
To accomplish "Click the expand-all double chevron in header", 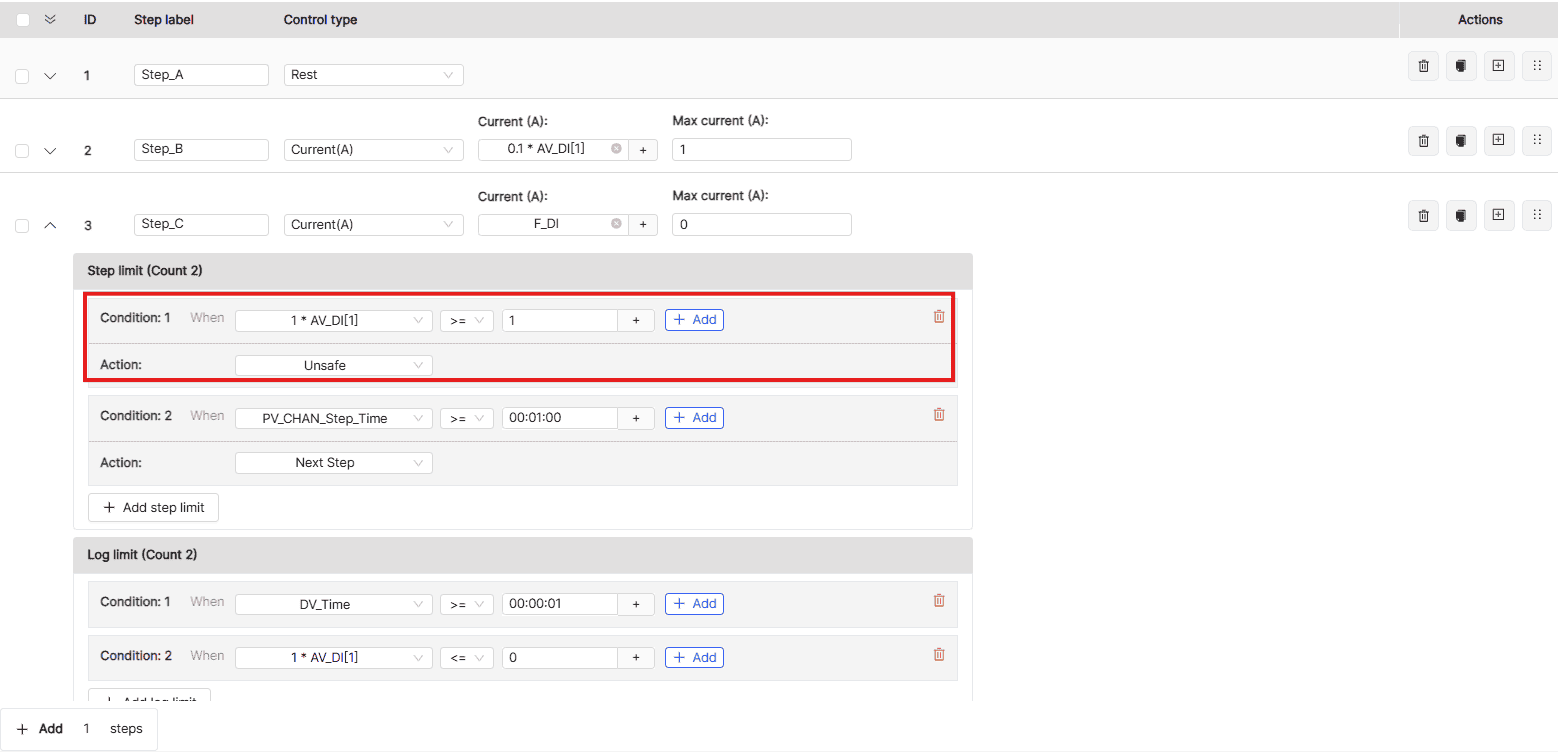I will (x=50, y=20).
